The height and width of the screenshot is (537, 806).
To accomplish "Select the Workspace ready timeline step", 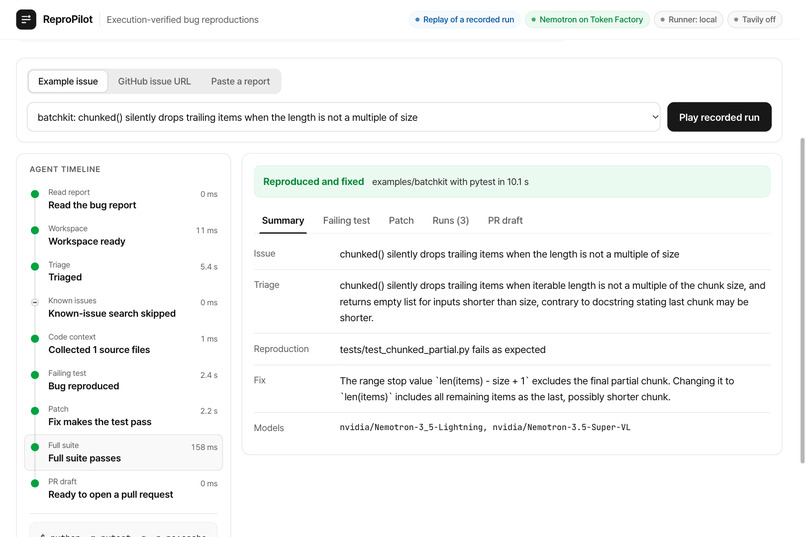I will pos(123,235).
